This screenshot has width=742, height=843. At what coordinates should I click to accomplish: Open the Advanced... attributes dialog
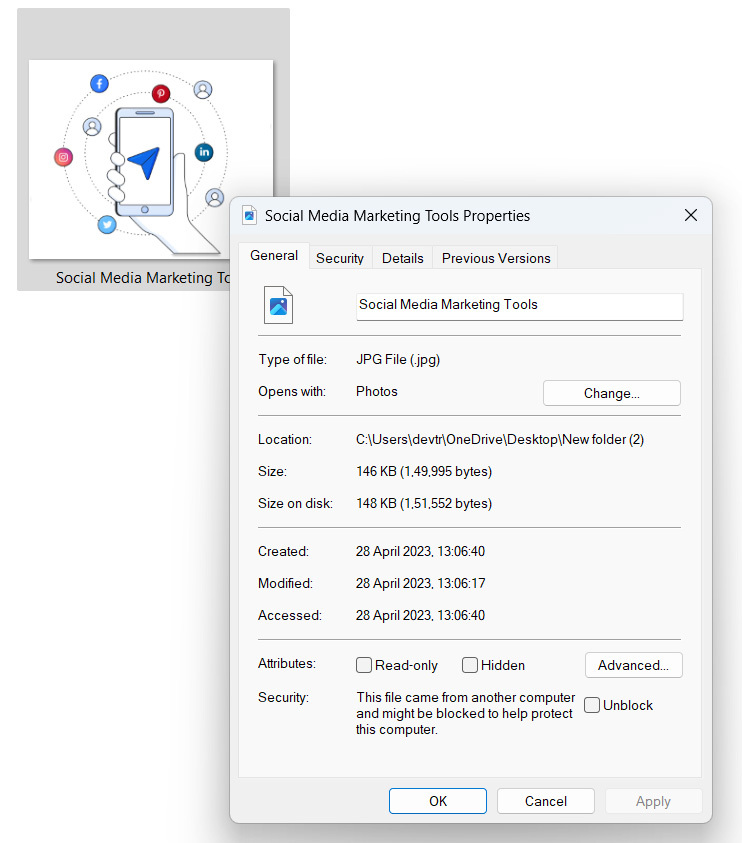pyautogui.click(x=633, y=665)
